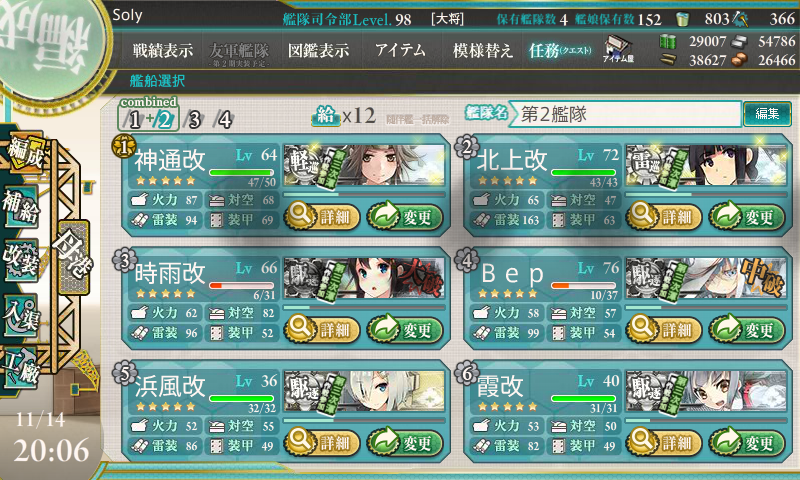Select fleet tab number 3
The height and width of the screenshot is (480, 800).
tap(194, 119)
